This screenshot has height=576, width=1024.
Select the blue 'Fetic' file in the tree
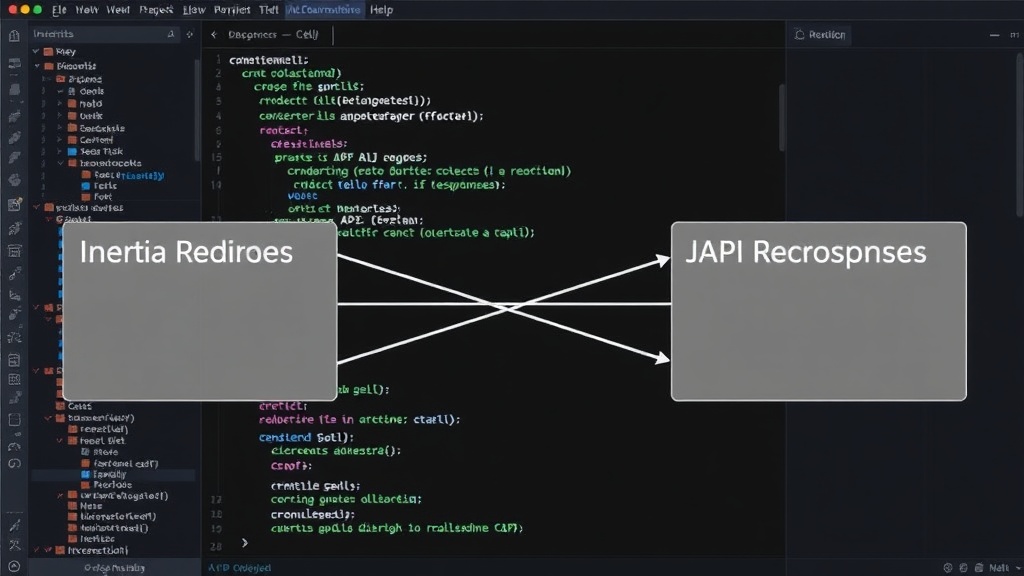click(99, 186)
